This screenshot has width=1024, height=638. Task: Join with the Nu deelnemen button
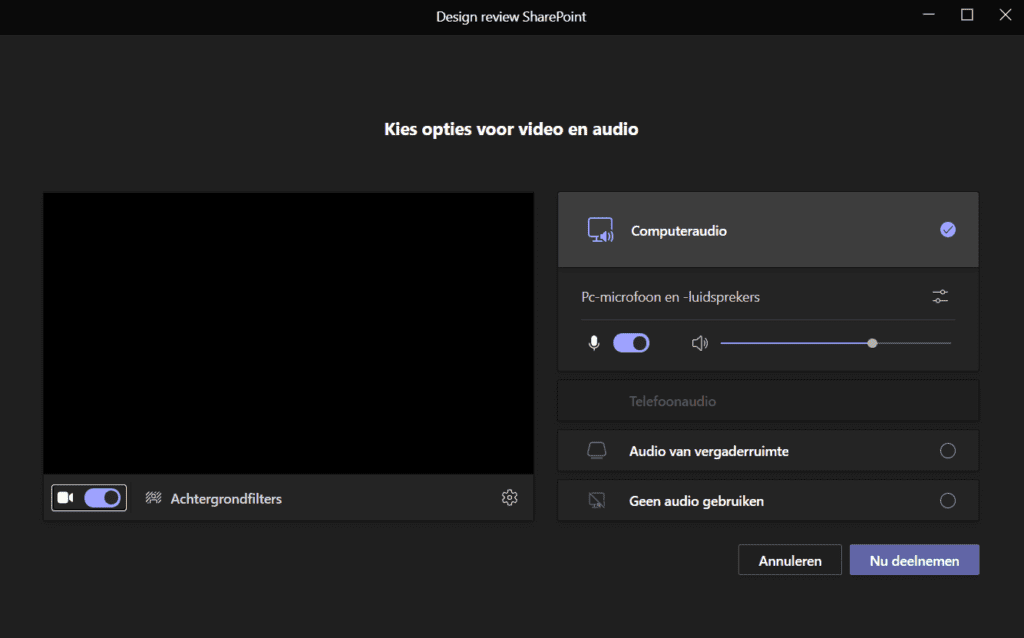coord(914,560)
